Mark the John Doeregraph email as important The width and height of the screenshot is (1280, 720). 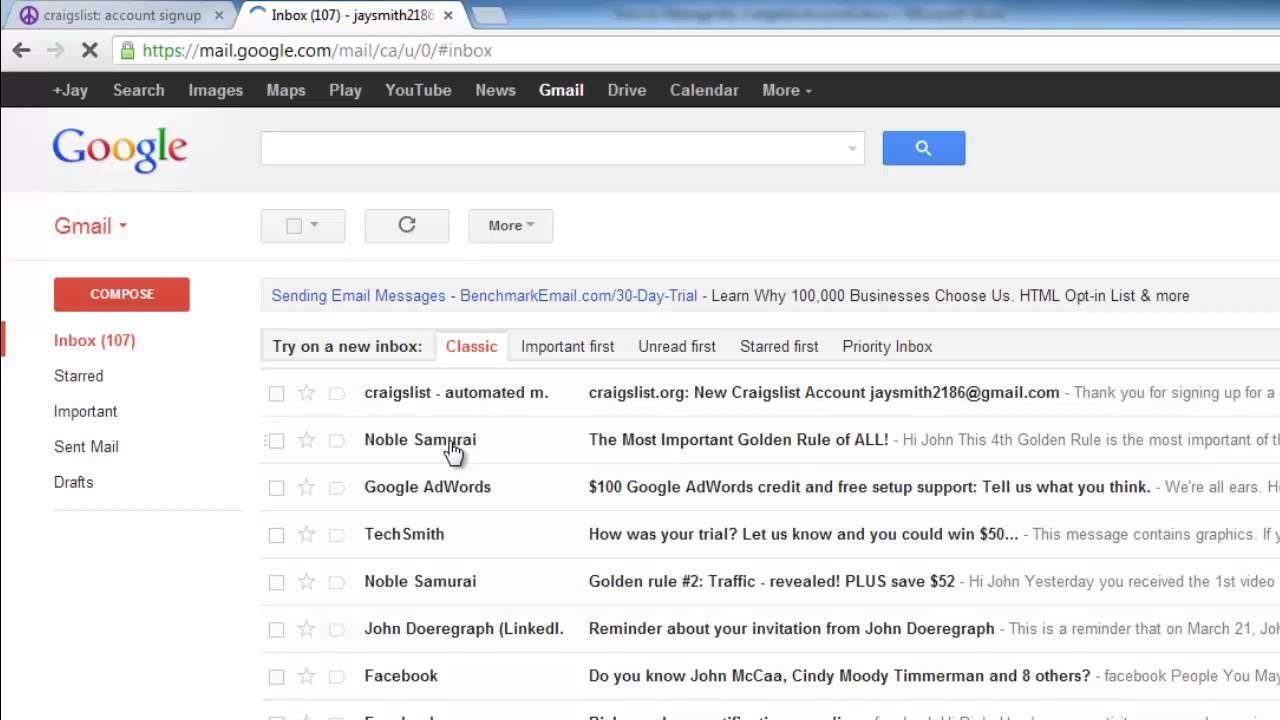(x=337, y=629)
